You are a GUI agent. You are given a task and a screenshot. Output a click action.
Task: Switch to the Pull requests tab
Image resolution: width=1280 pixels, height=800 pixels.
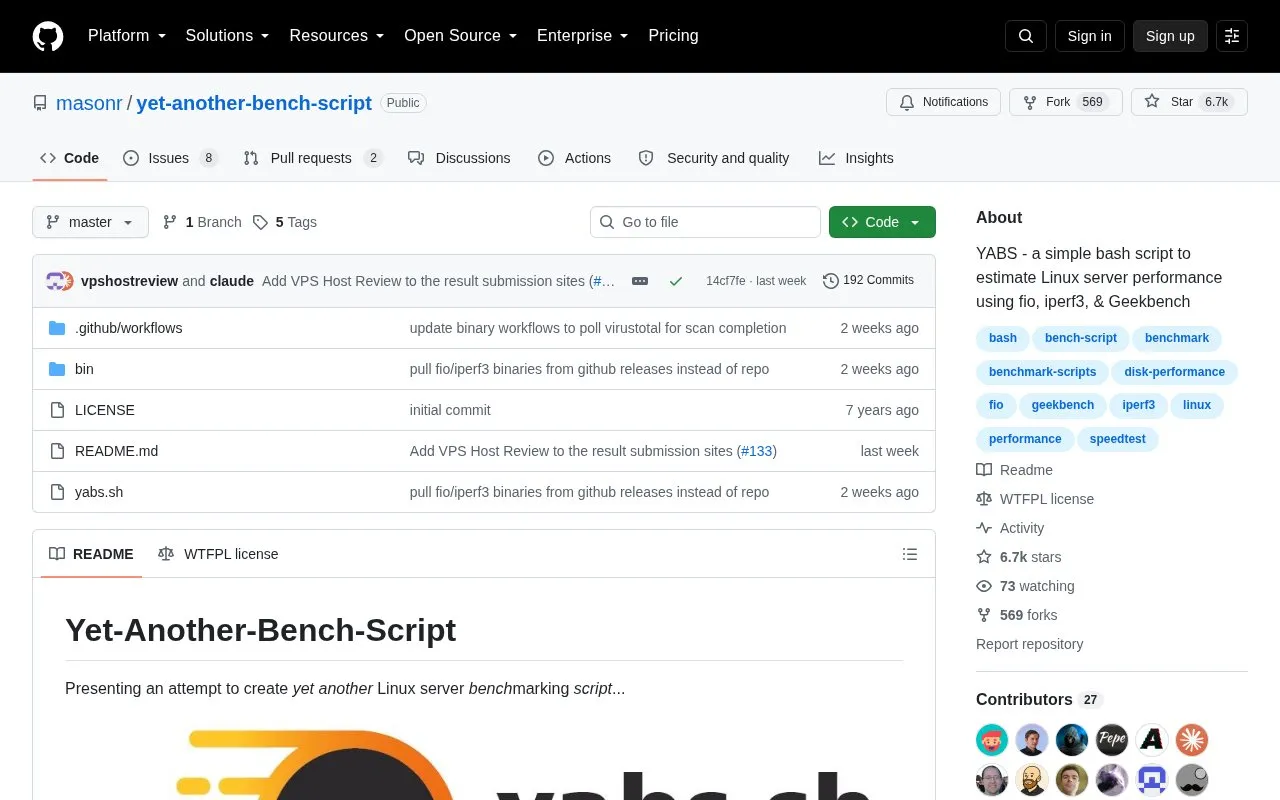pyautogui.click(x=313, y=158)
